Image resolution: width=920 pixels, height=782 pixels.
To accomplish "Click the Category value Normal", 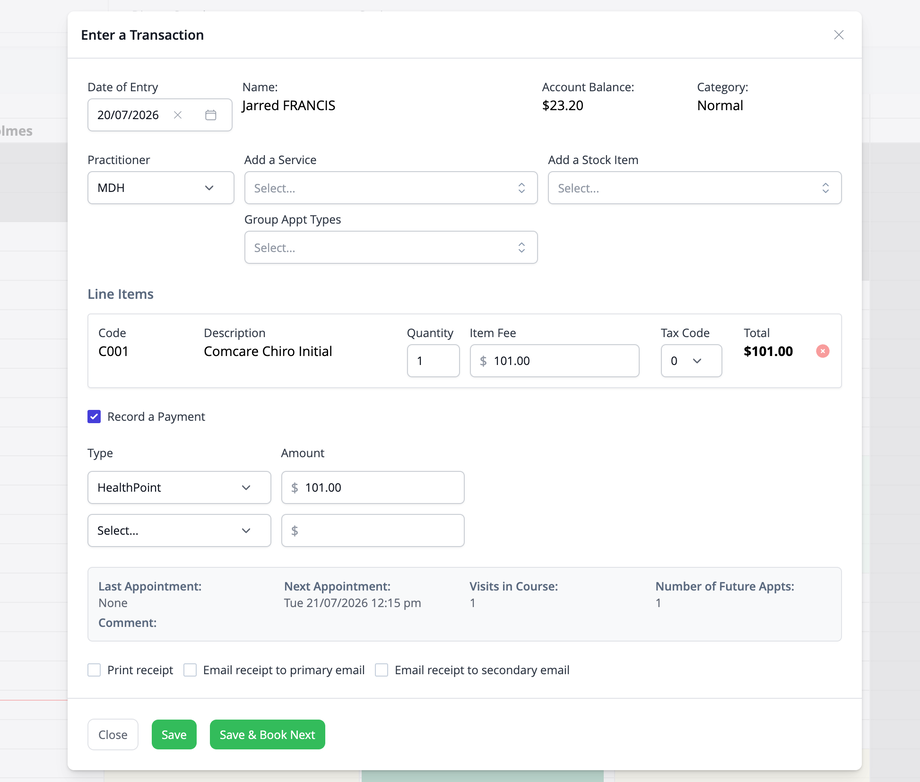I will pos(720,106).
